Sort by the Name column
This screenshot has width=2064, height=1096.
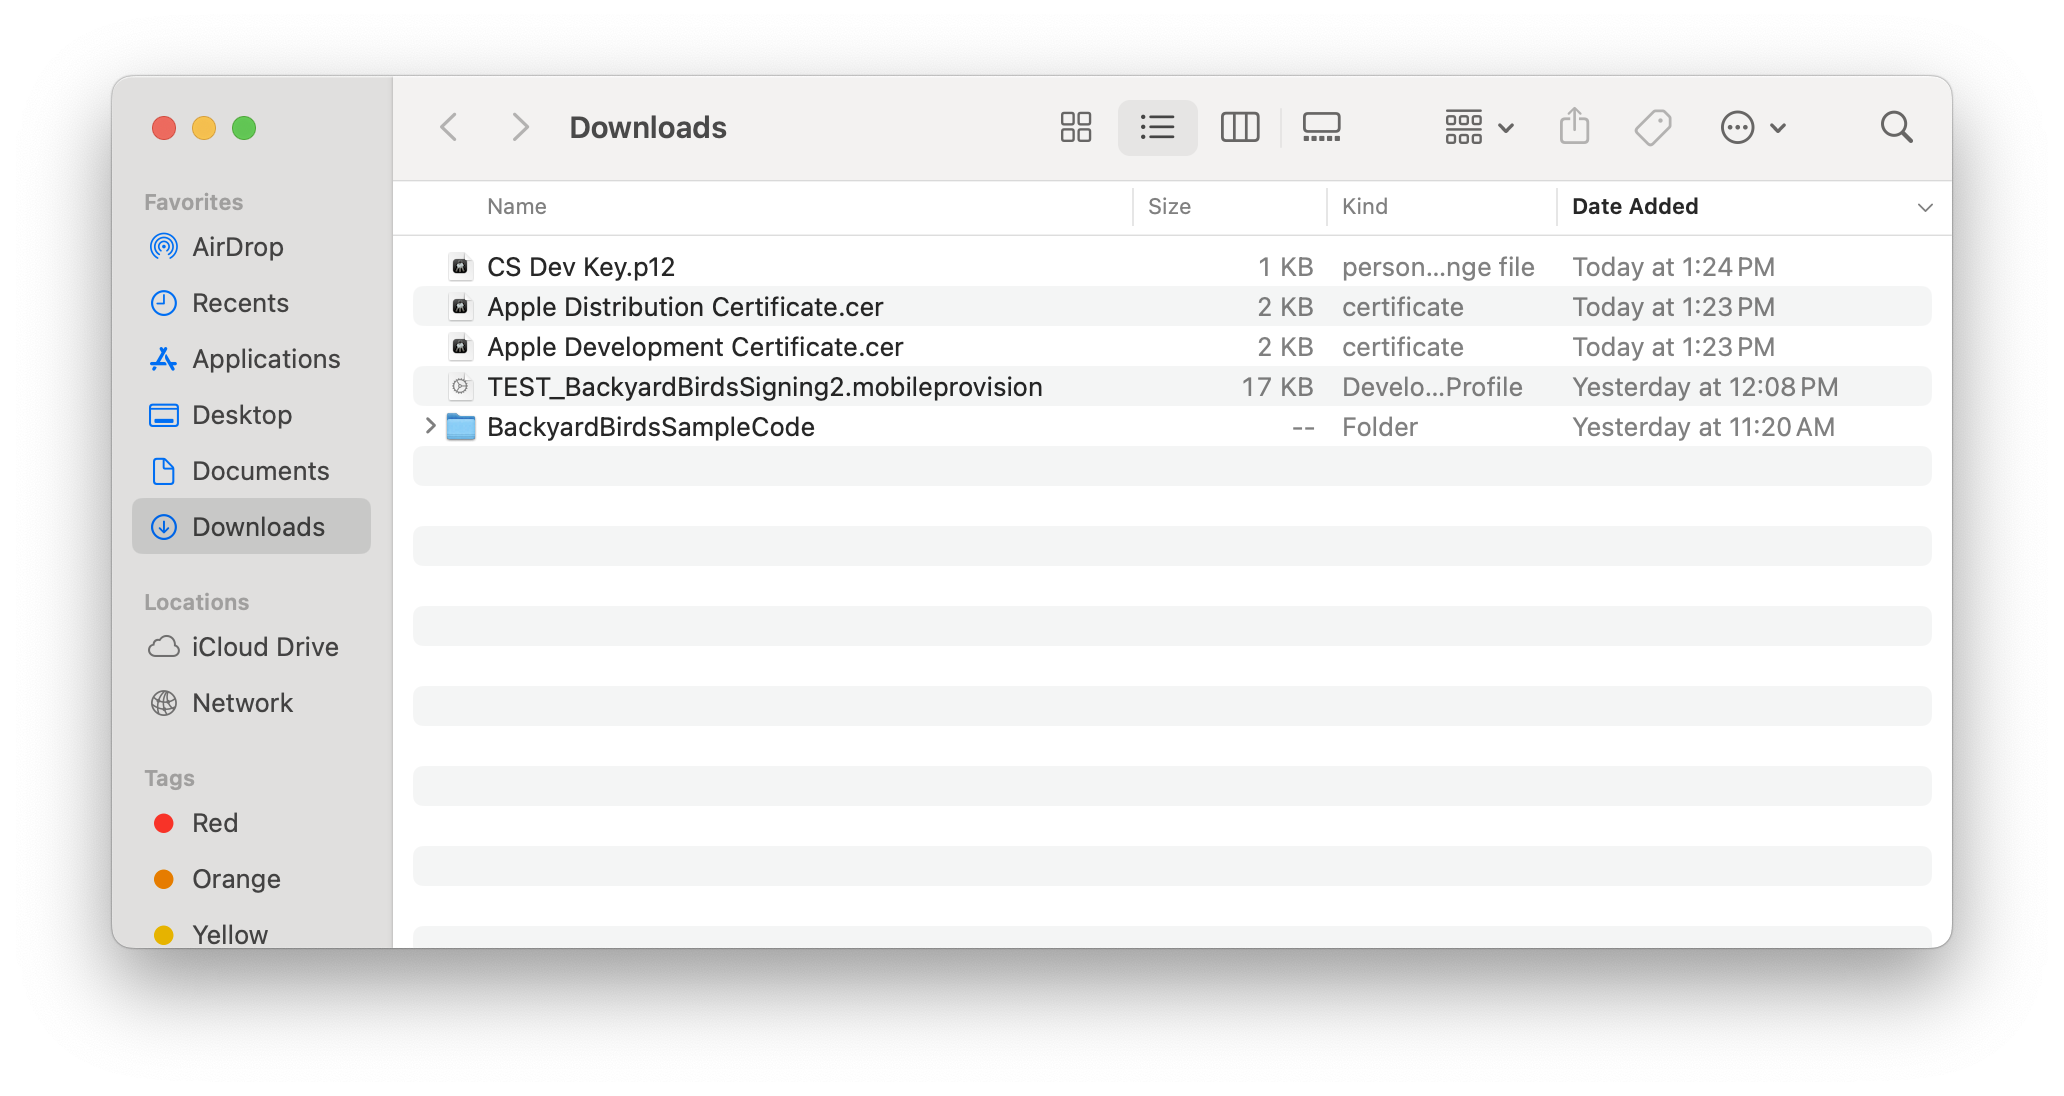point(517,206)
